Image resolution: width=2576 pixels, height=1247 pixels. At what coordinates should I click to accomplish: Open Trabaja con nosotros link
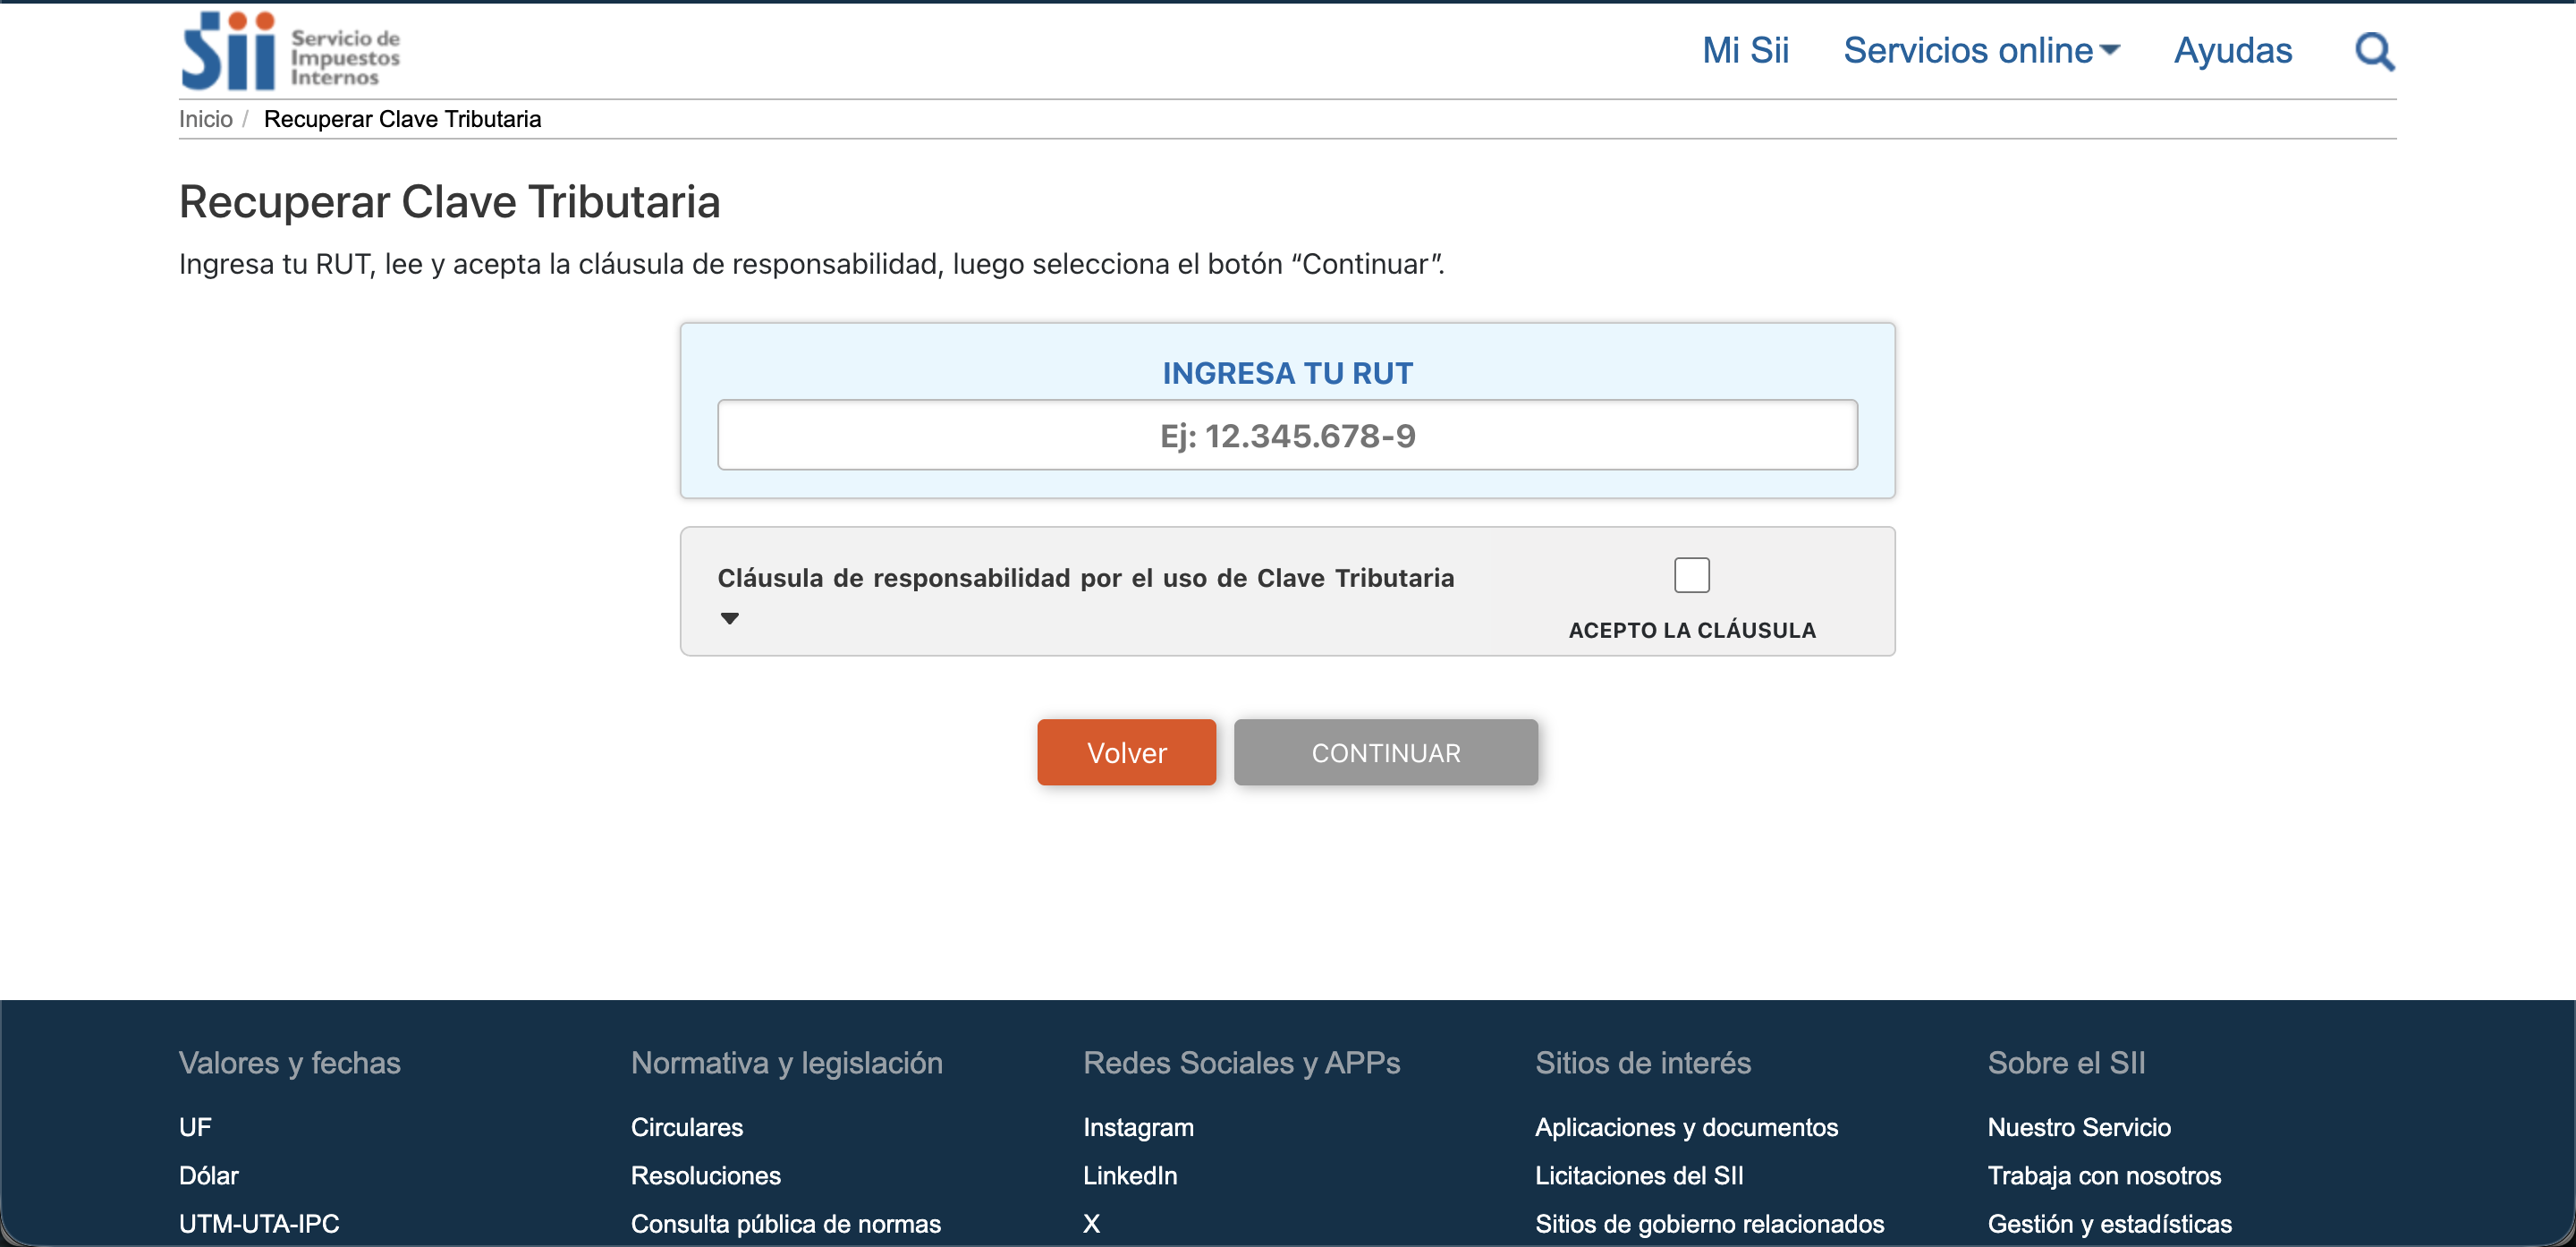click(2104, 1175)
